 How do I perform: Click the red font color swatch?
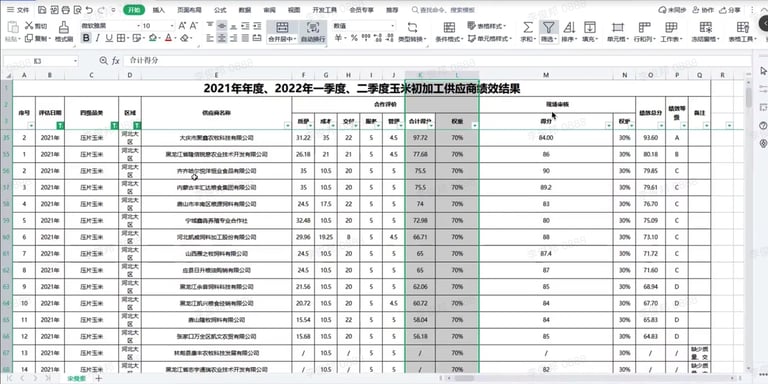(168, 38)
